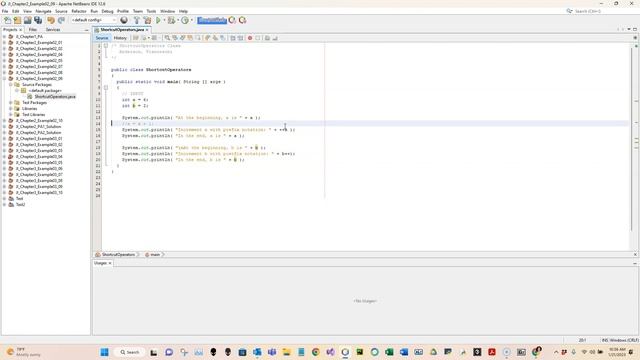This screenshot has height=360, width=640.
Task: Click the Debug Project icon
Action: click(171, 20)
